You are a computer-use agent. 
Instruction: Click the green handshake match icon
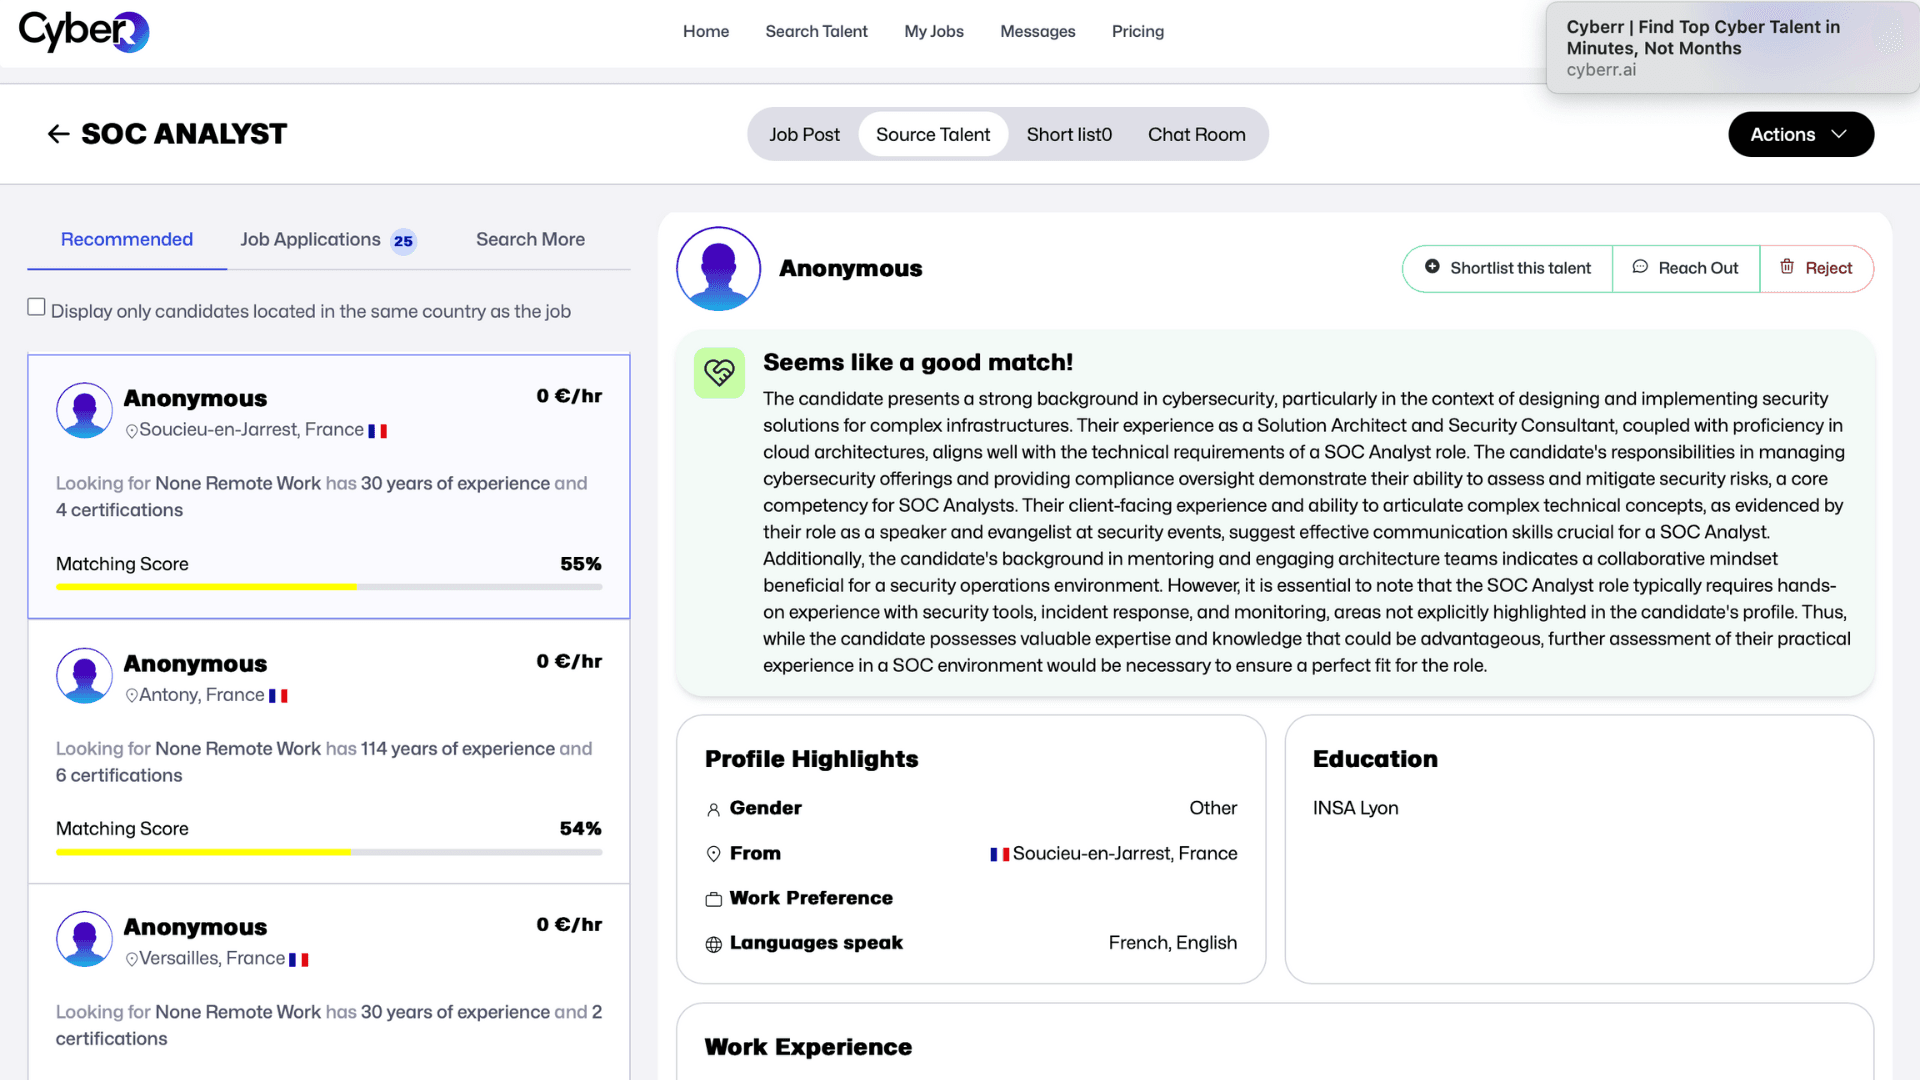point(719,373)
